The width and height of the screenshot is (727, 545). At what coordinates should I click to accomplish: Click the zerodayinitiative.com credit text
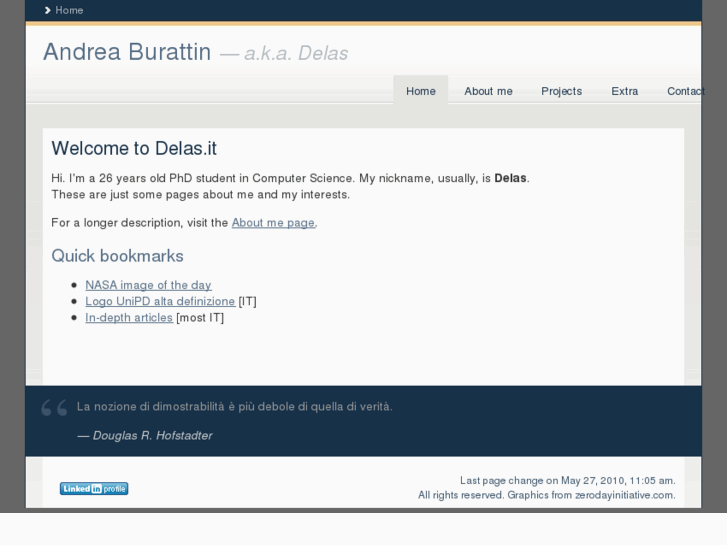pos(625,495)
